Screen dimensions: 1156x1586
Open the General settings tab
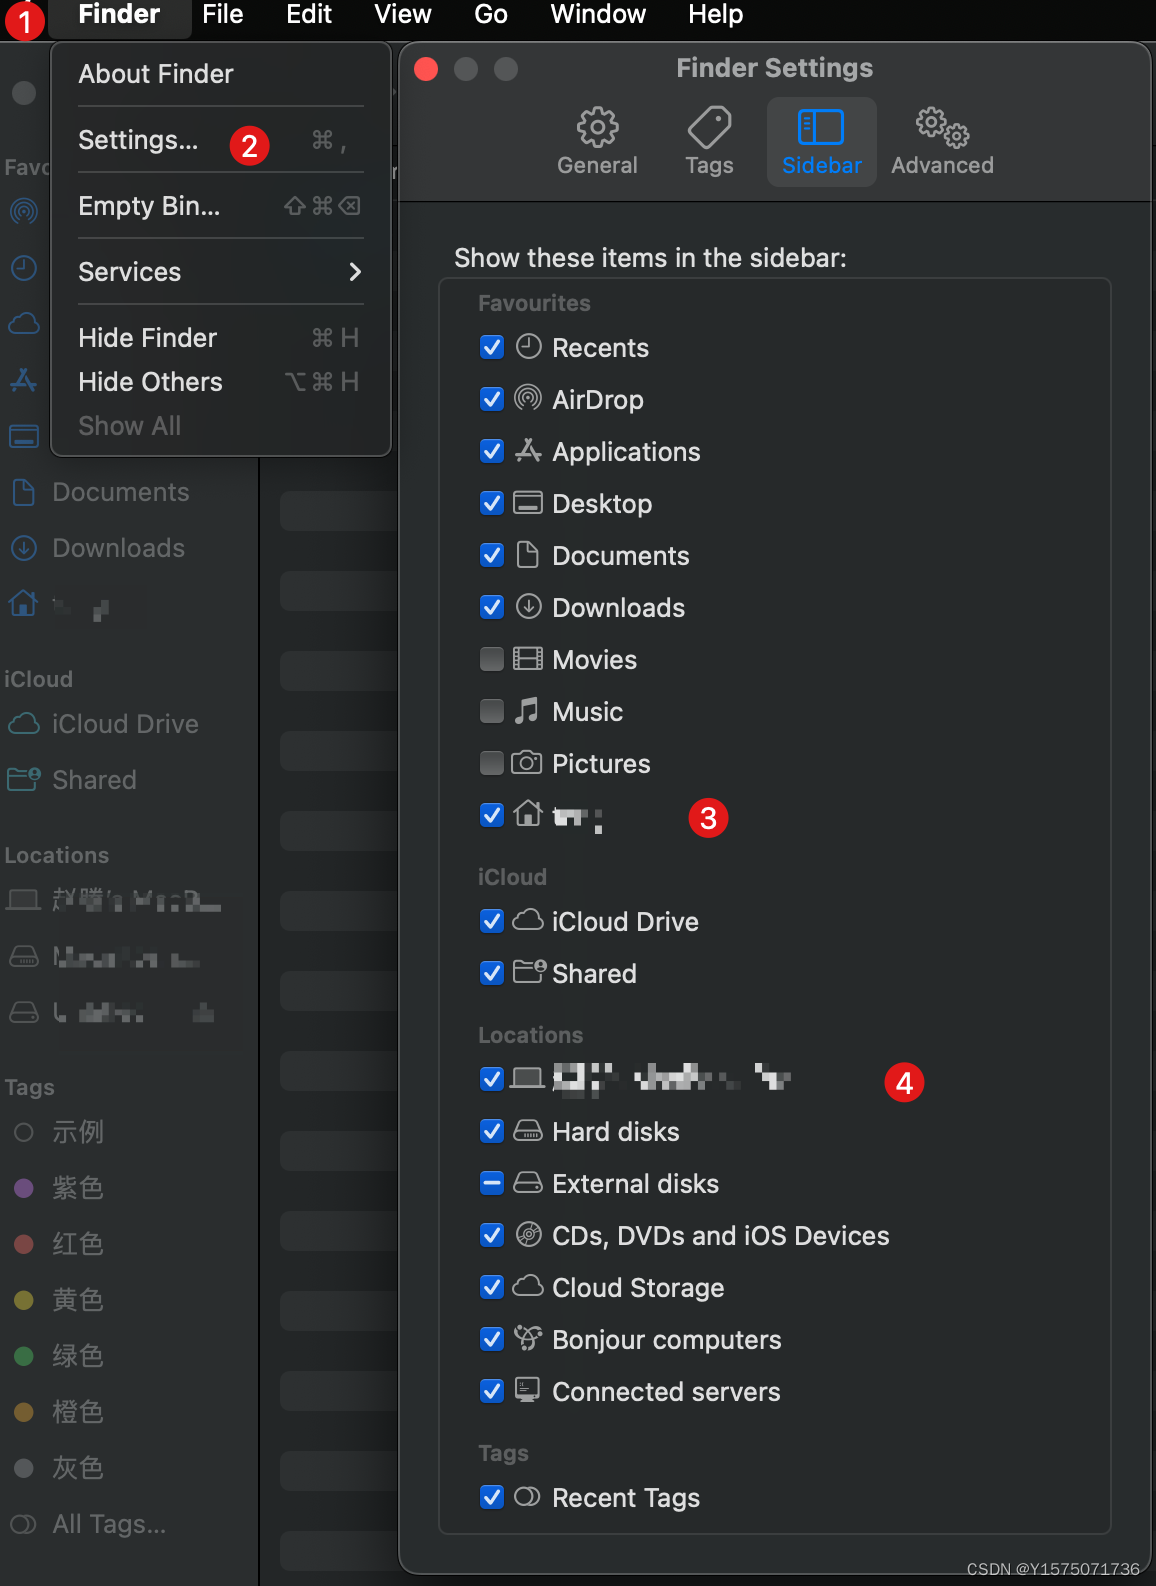pyautogui.click(x=597, y=142)
